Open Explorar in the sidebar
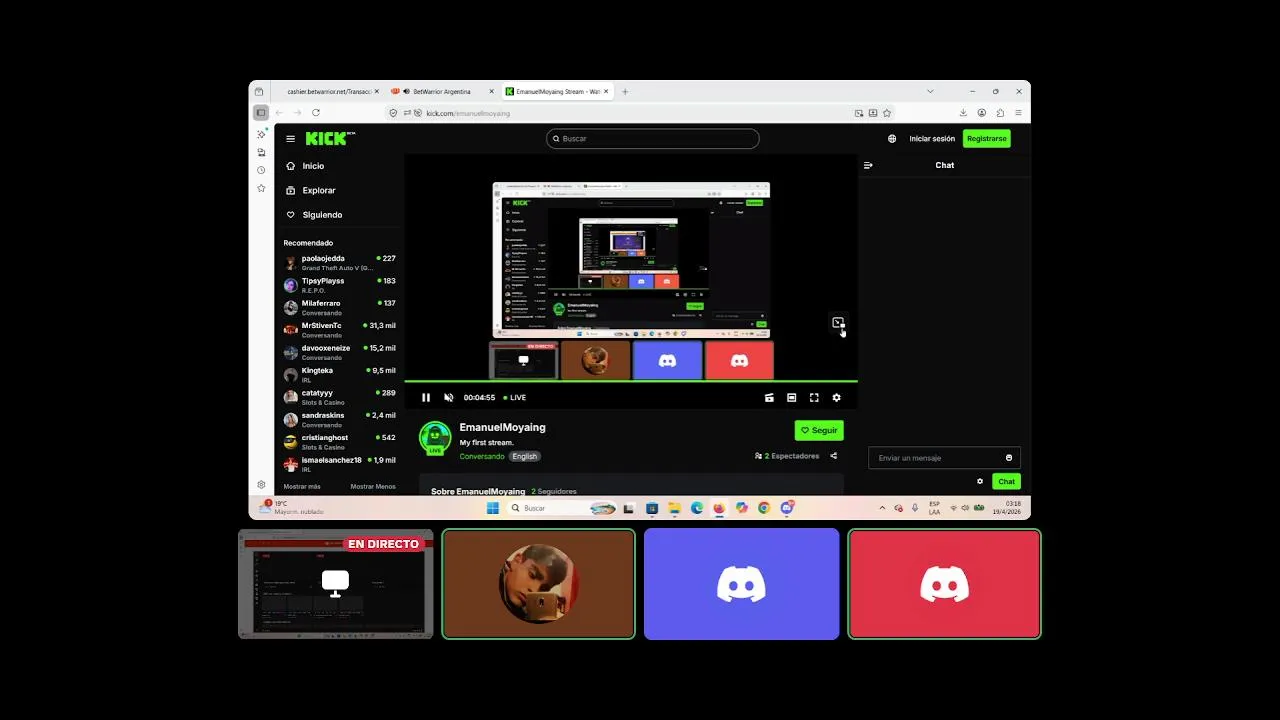The height and width of the screenshot is (720, 1280). [x=319, y=190]
